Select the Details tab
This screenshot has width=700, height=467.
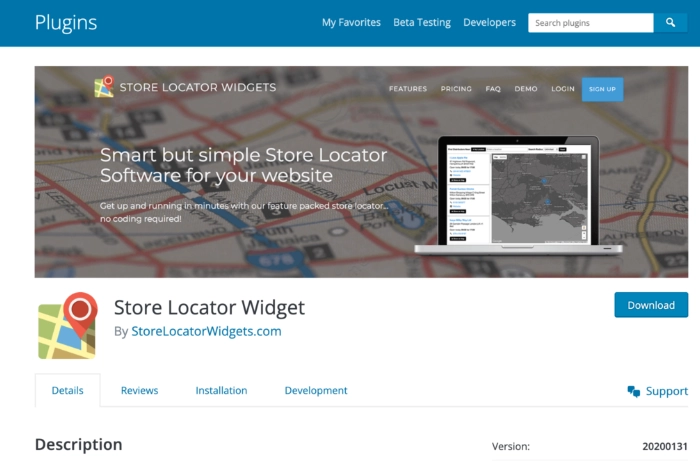coord(67,390)
